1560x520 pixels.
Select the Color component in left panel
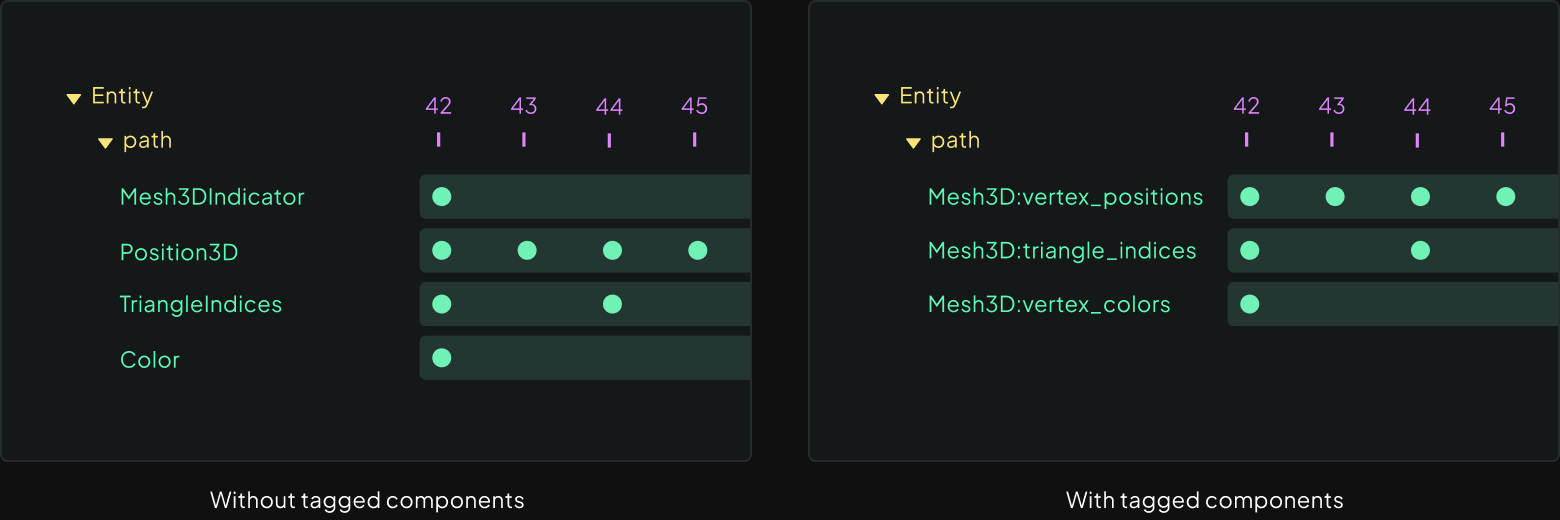pyautogui.click(x=150, y=360)
